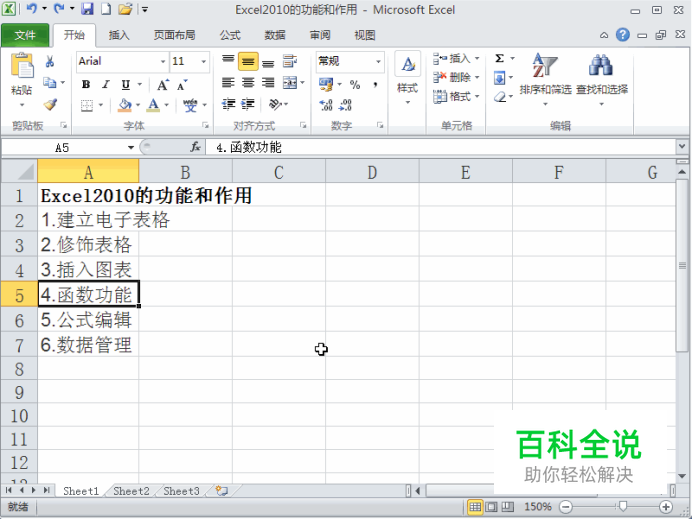Select the Format Painter brush
Image resolution: width=692 pixels, height=519 pixels.
[50, 105]
